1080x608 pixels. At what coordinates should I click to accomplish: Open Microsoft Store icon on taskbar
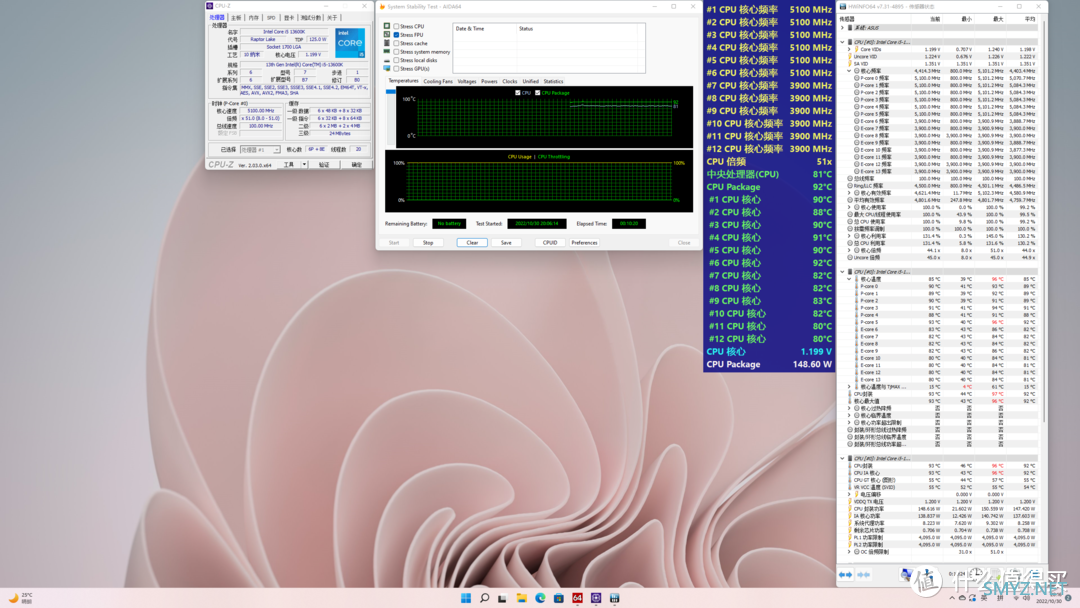559,598
